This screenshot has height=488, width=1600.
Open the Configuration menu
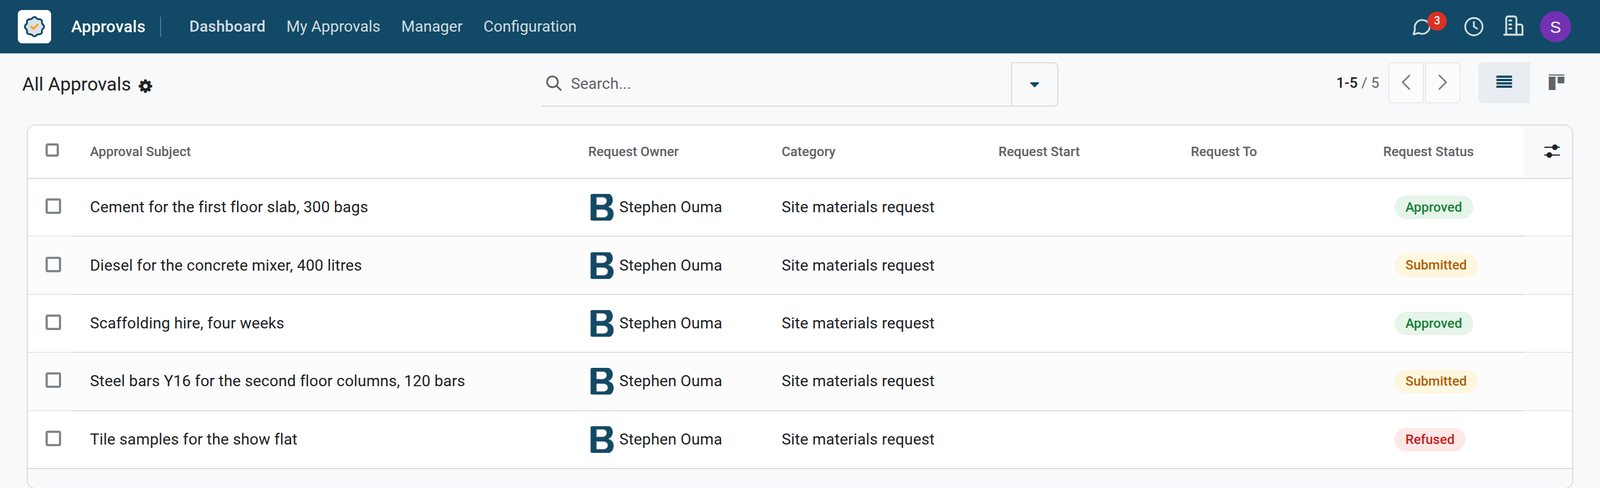point(530,26)
